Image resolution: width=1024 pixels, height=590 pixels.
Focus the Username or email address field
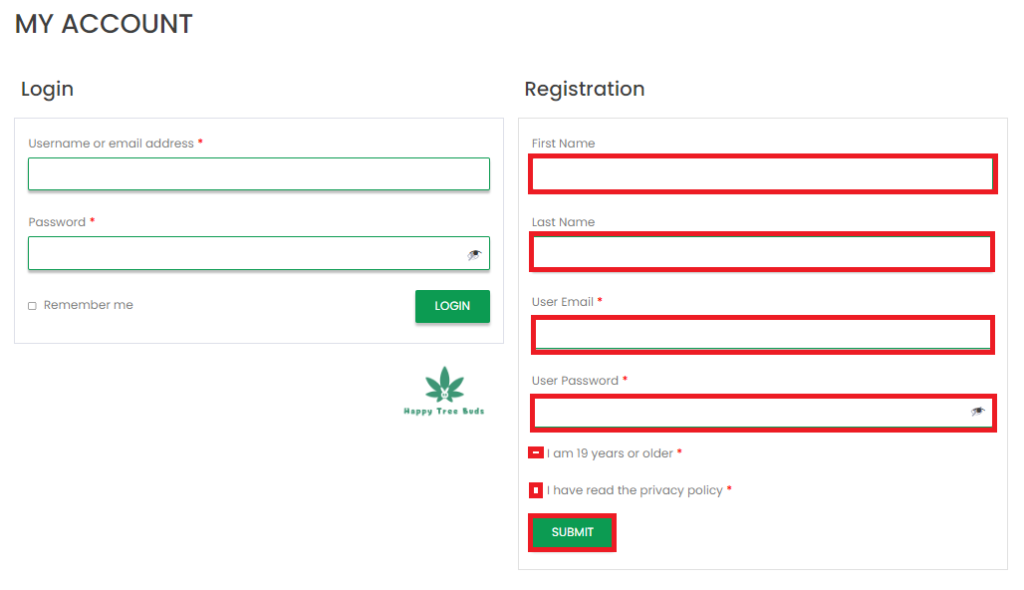258,174
